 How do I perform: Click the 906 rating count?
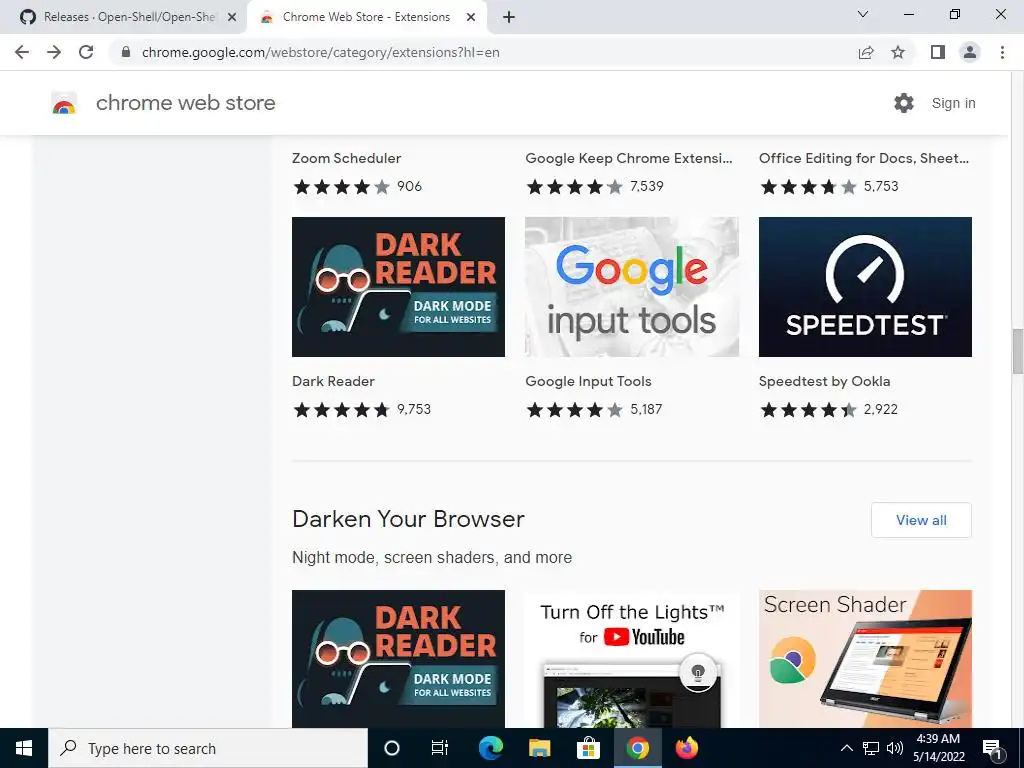409,186
